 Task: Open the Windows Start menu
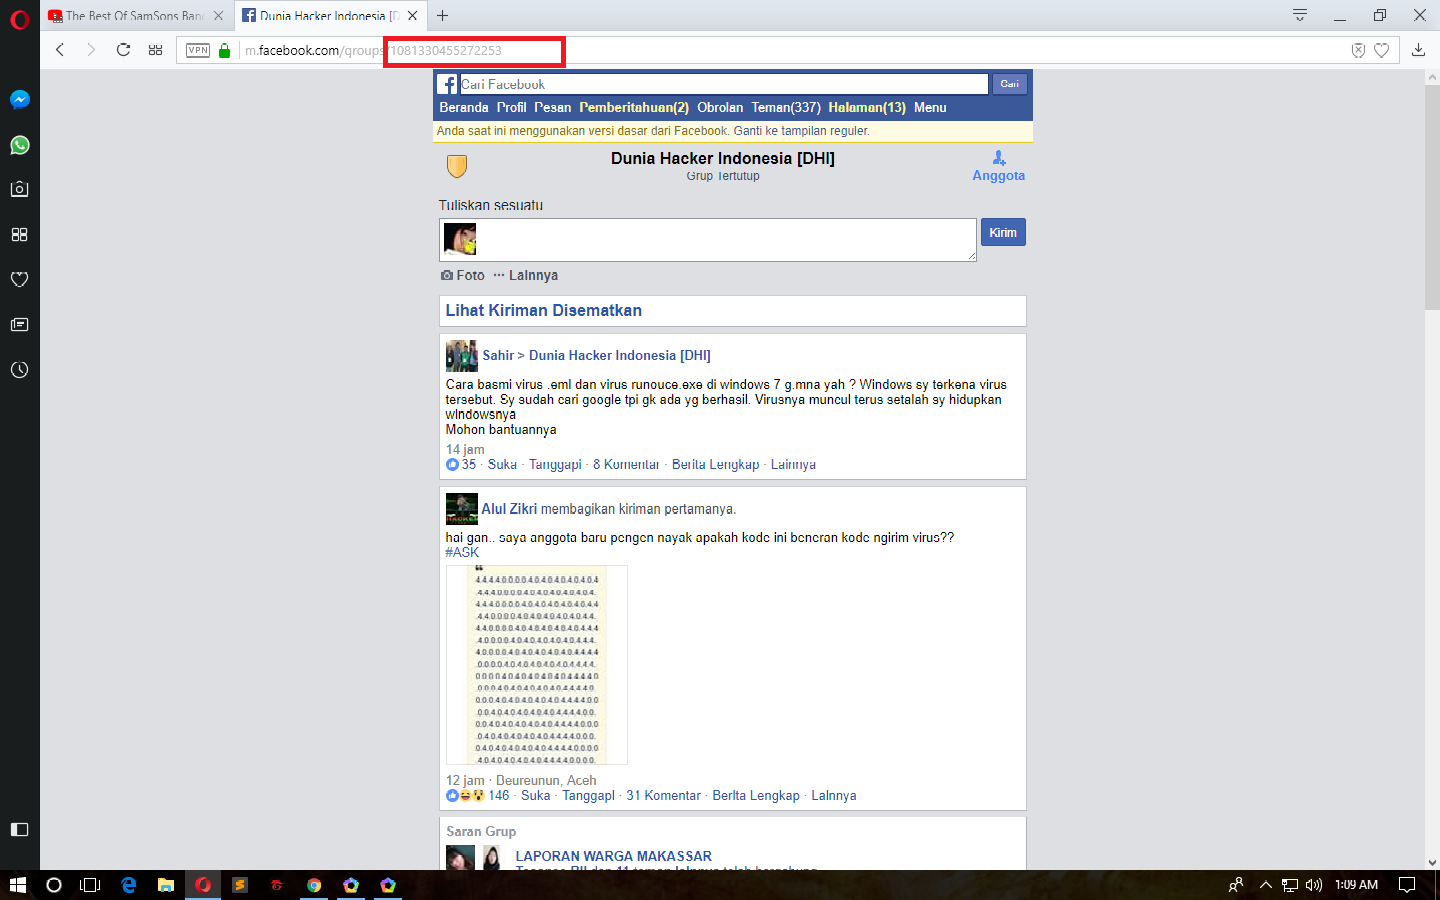pos(17,885)
